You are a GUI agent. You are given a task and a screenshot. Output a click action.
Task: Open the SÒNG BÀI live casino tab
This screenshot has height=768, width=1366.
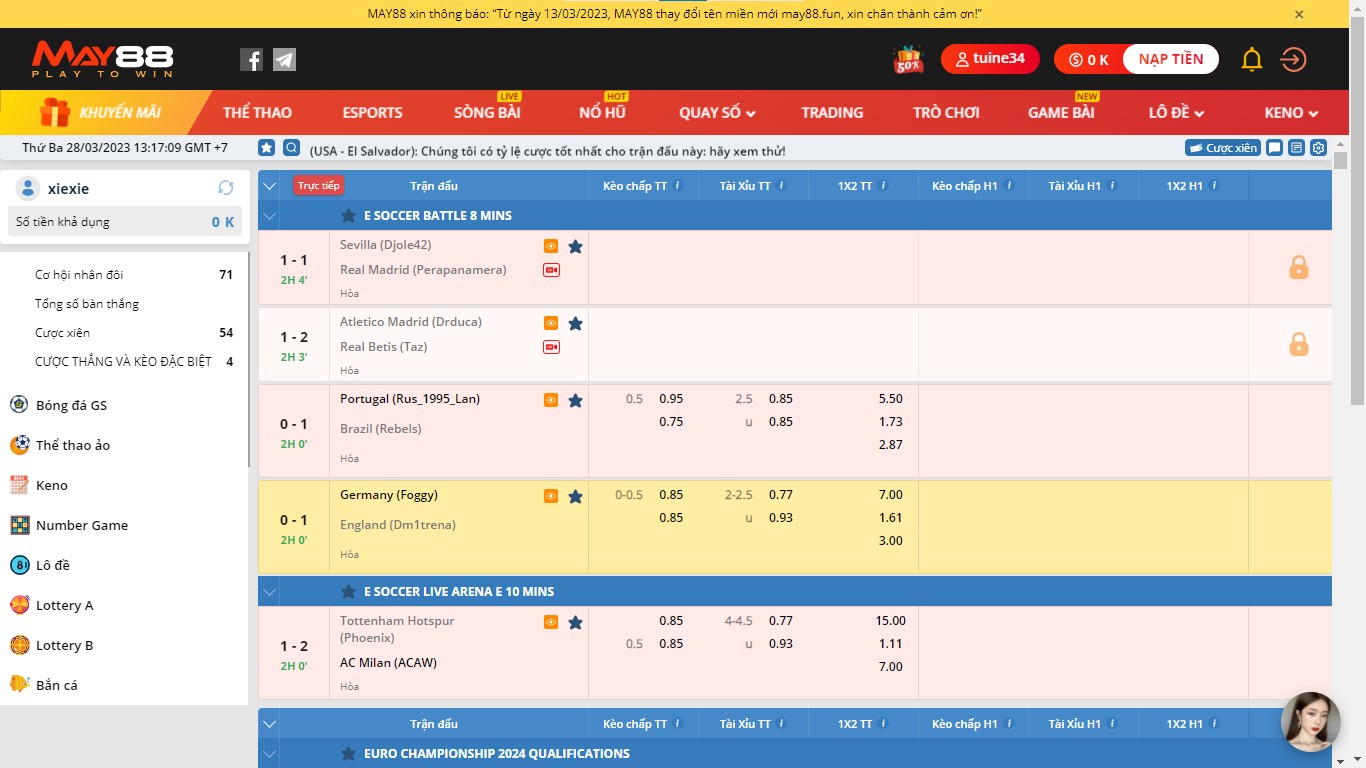[487, 113]
